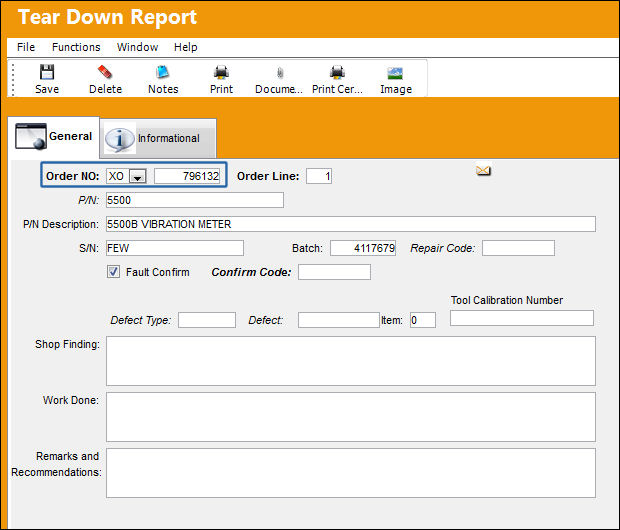The height and width of the screenshot is (530, 620).
Task: Switch to the Informational tab
Action: (158, 138)
